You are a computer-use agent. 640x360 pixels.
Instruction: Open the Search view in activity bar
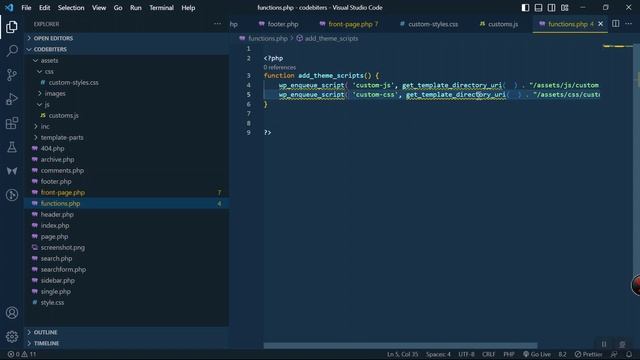pyautogui.click(x=12, y=51)
